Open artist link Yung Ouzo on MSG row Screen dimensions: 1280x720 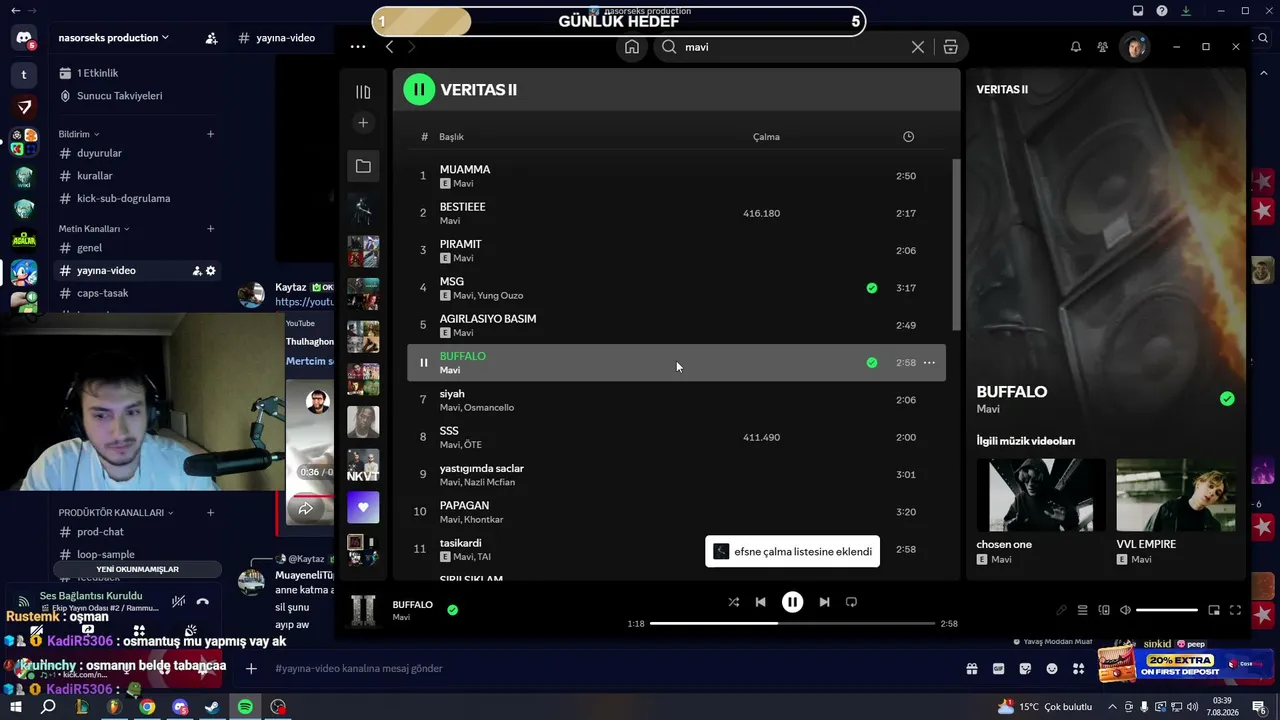point(500,296)
